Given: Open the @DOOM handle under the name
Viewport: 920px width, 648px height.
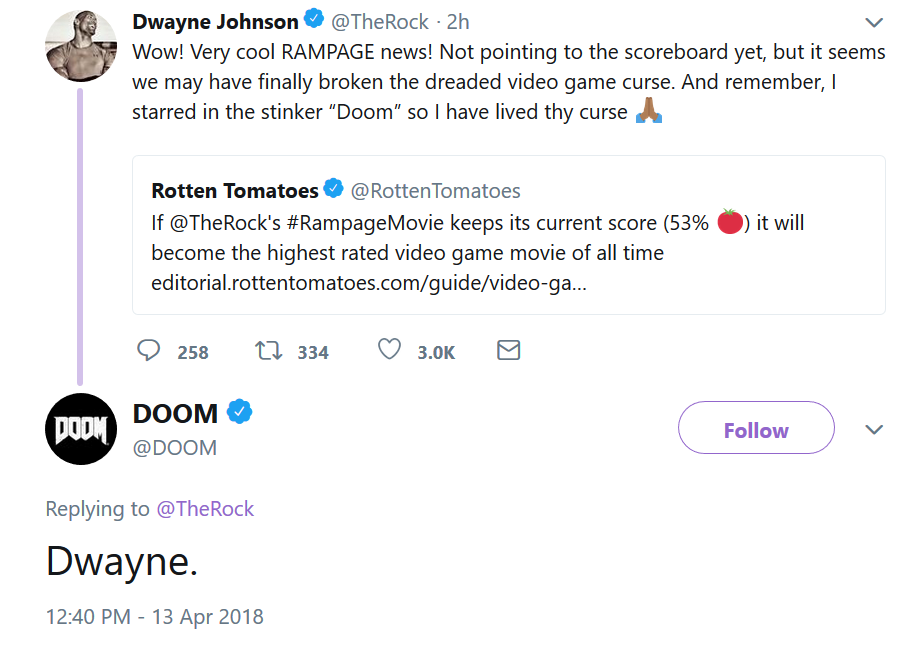Looking at the screenshot, I should point(175,447).
